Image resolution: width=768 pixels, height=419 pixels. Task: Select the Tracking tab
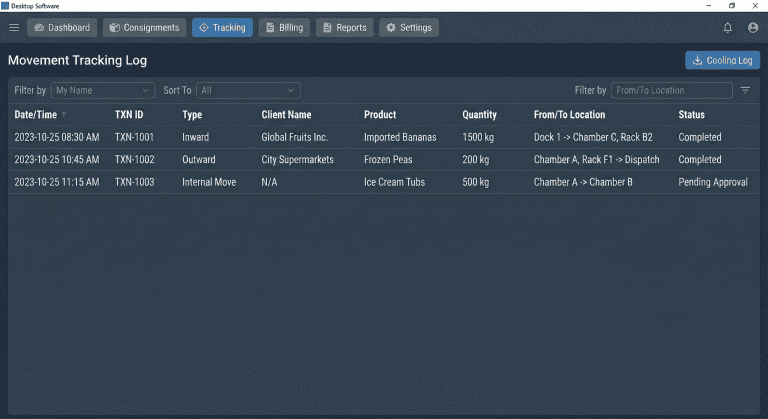point(222,28)
